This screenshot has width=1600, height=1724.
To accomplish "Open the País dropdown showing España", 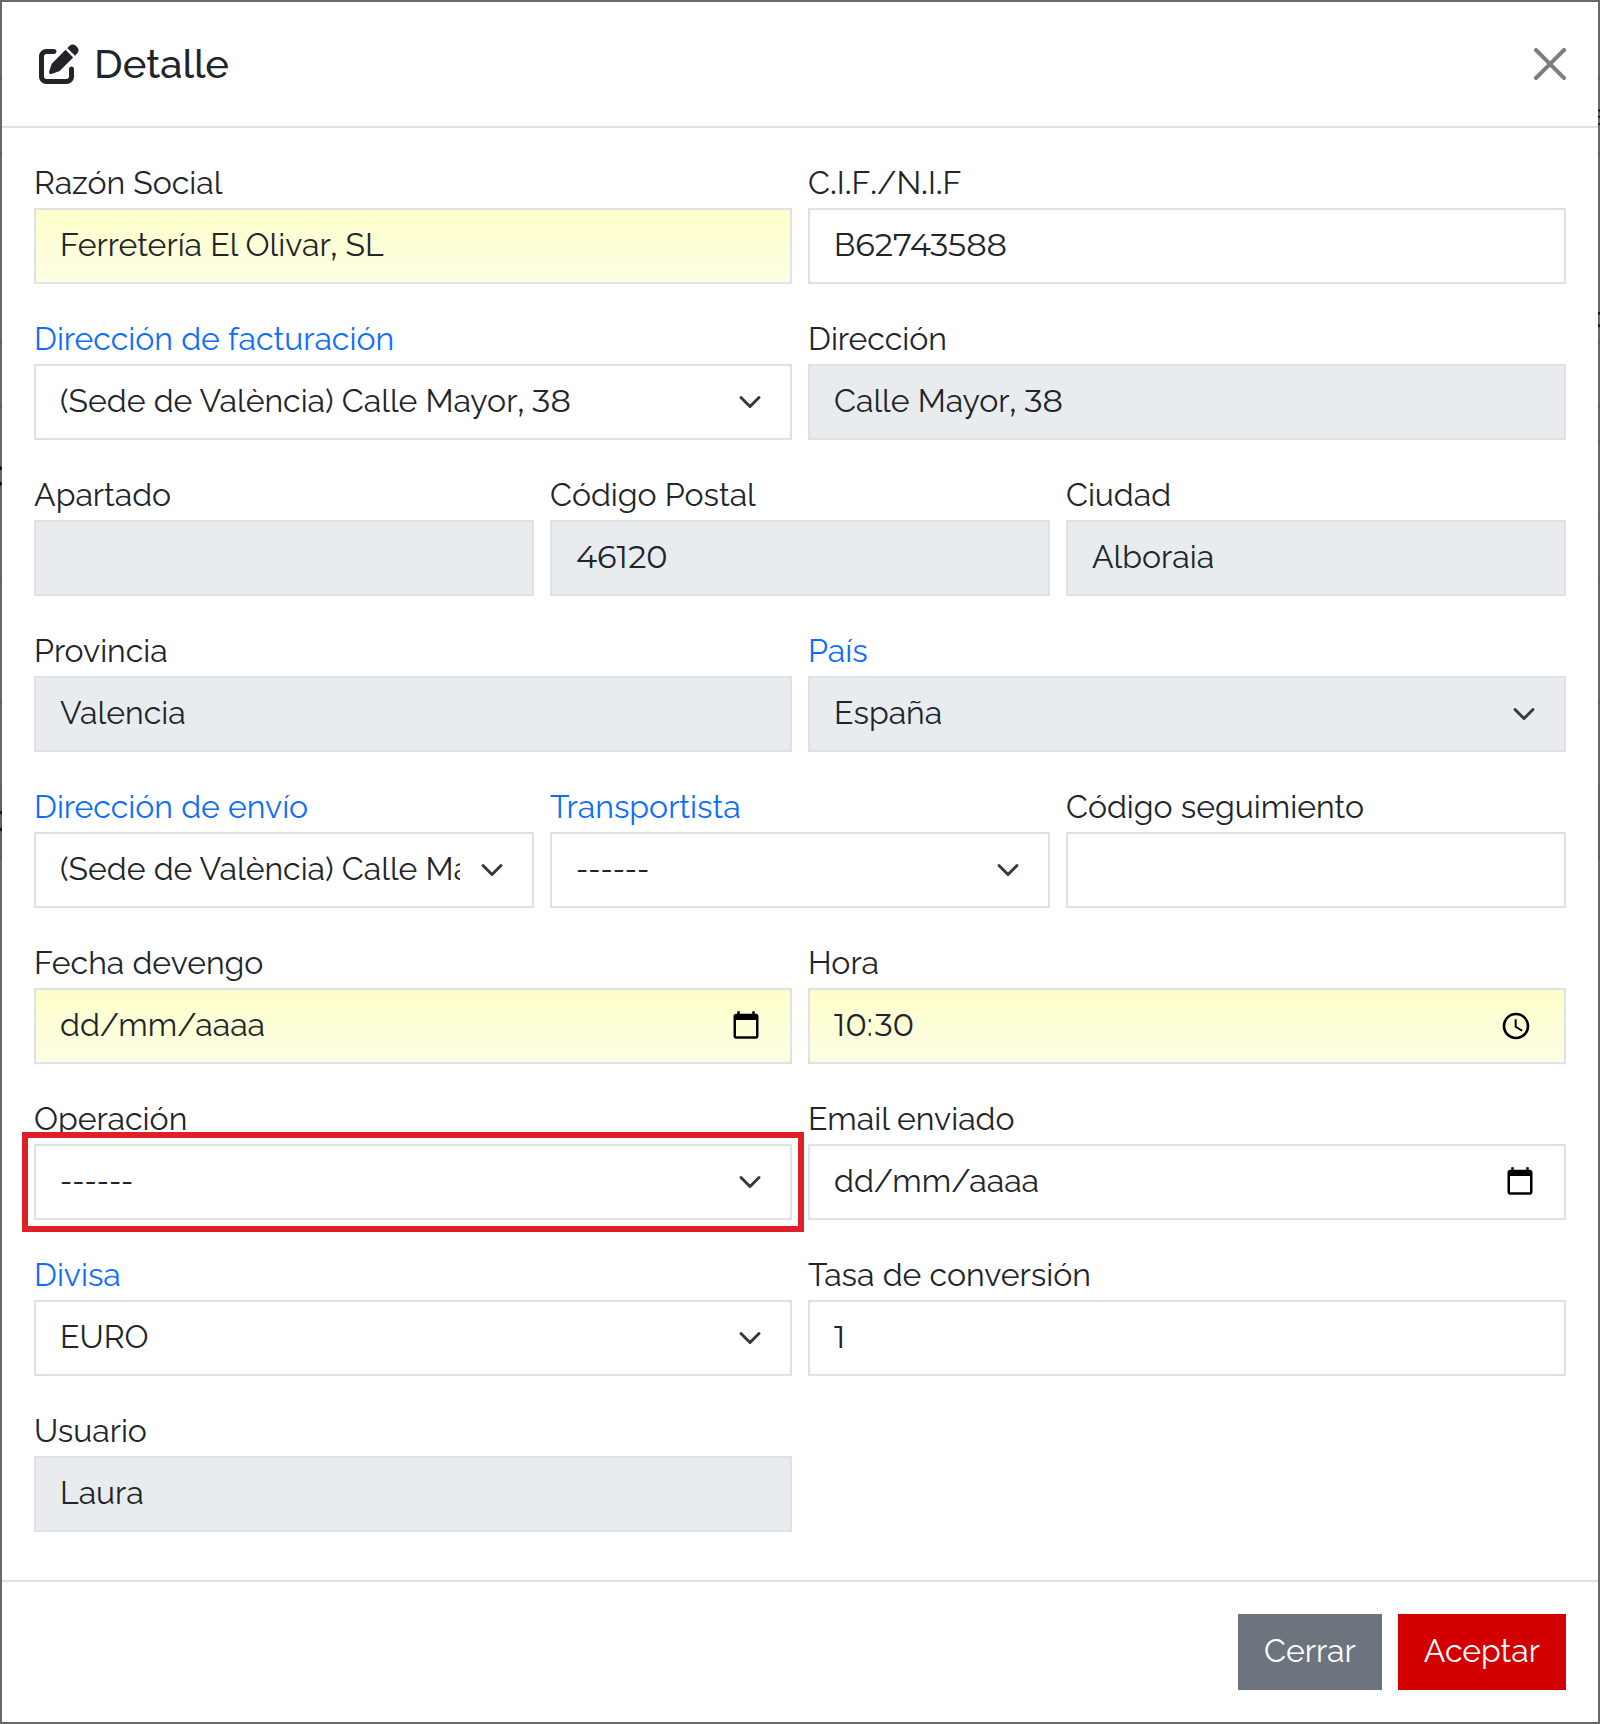I will tap(1187, 714).
